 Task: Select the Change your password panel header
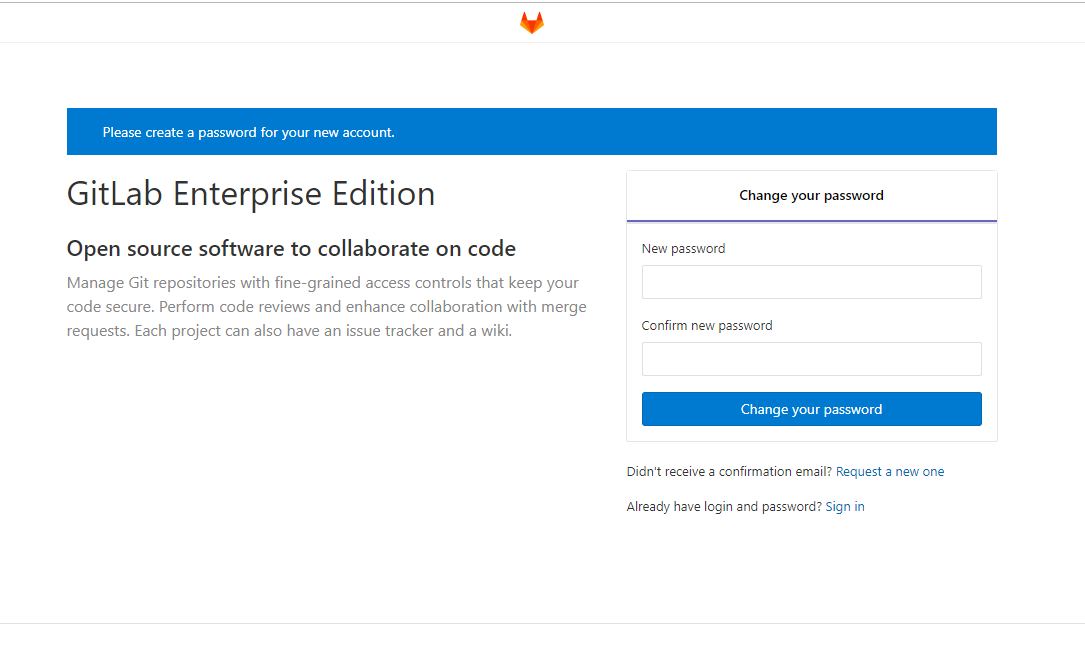tap(811, 195)
